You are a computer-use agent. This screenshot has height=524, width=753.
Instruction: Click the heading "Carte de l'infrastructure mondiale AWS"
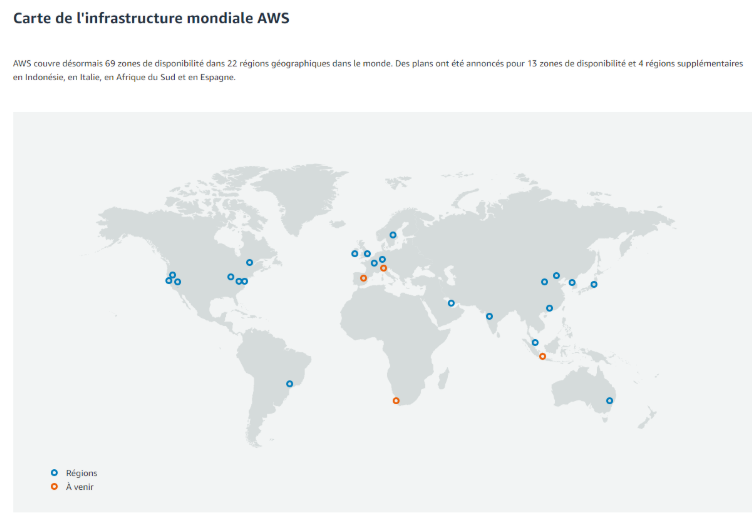[151, 18]
